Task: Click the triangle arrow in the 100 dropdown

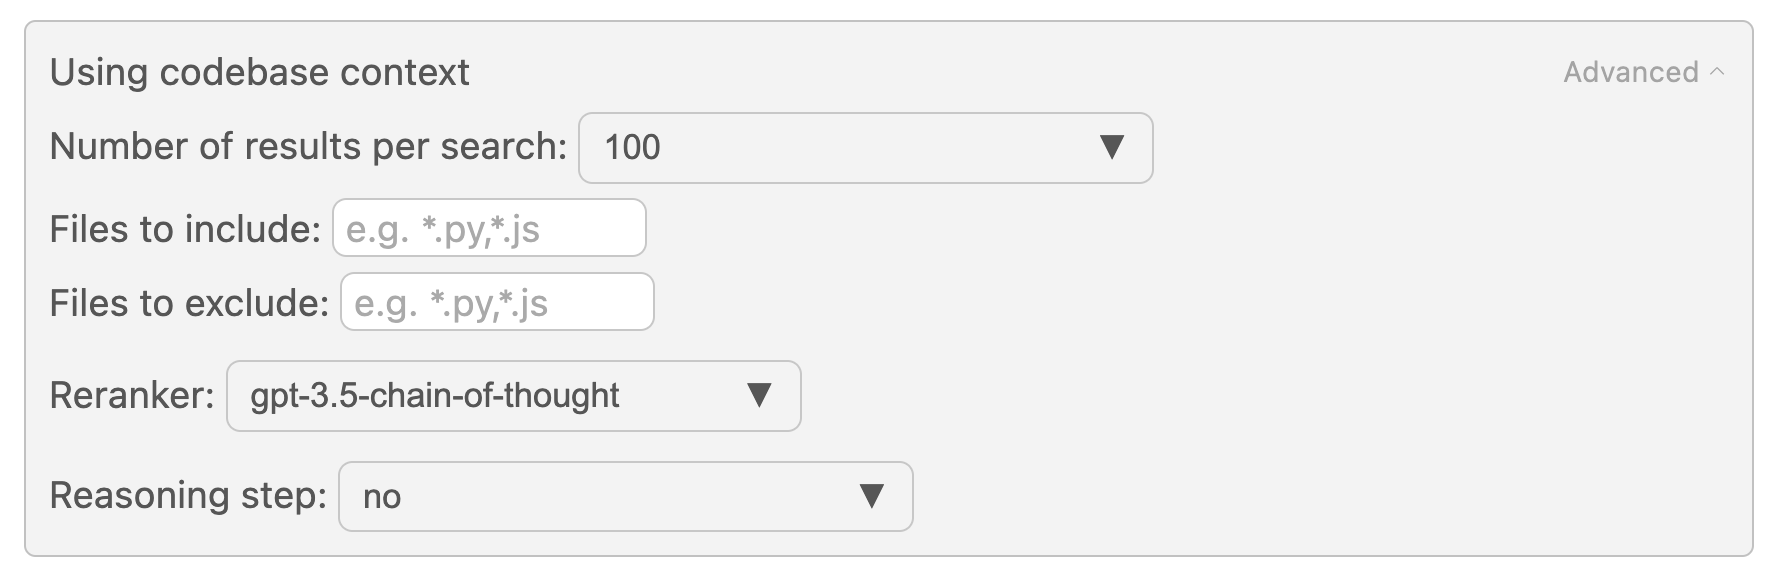Action: pos(1111,148)
